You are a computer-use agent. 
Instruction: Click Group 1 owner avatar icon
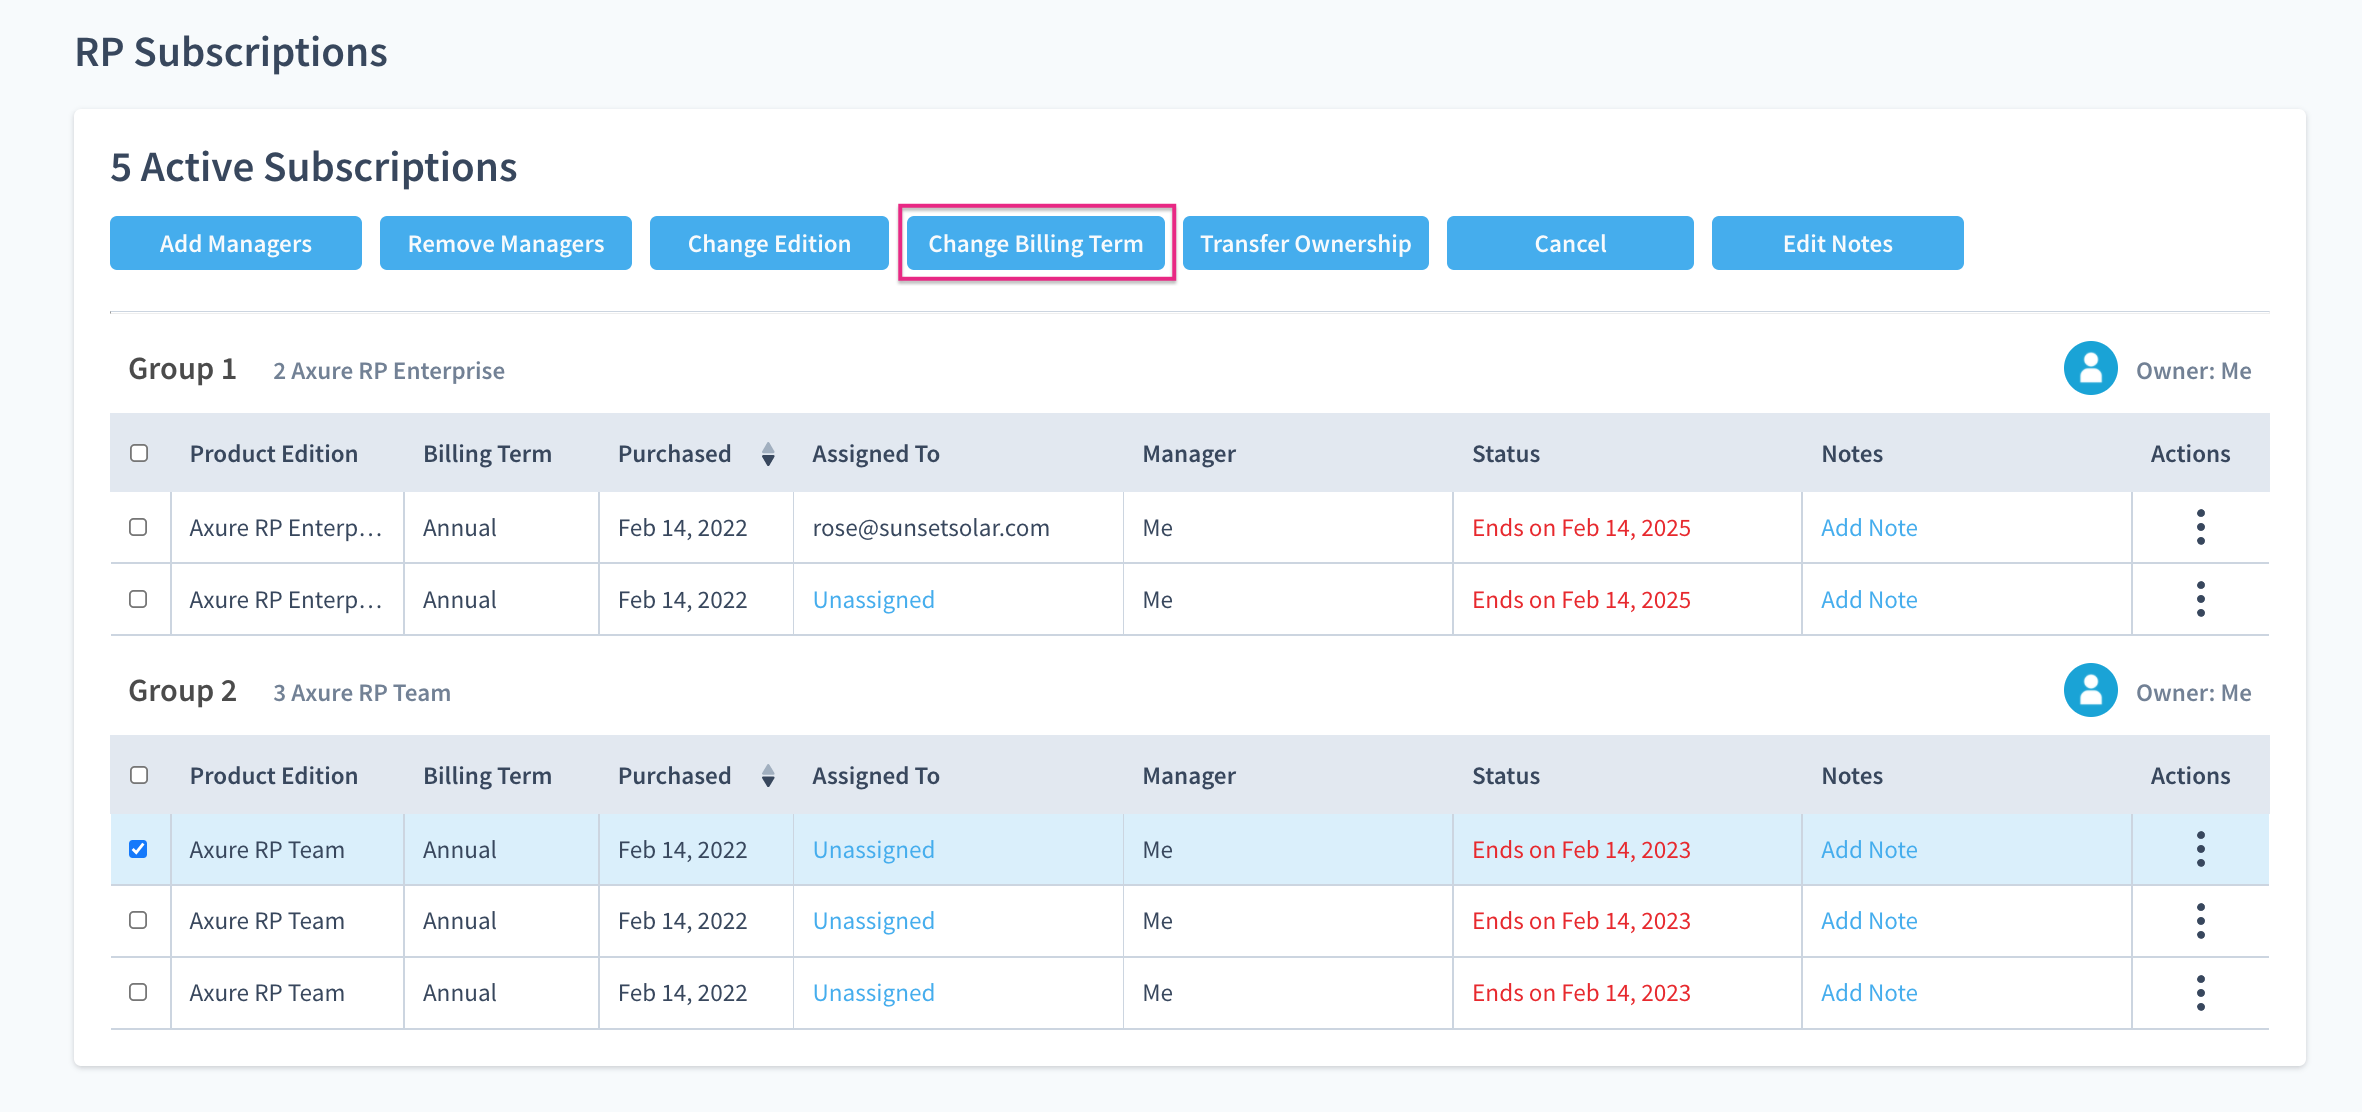click(2090, 369)
